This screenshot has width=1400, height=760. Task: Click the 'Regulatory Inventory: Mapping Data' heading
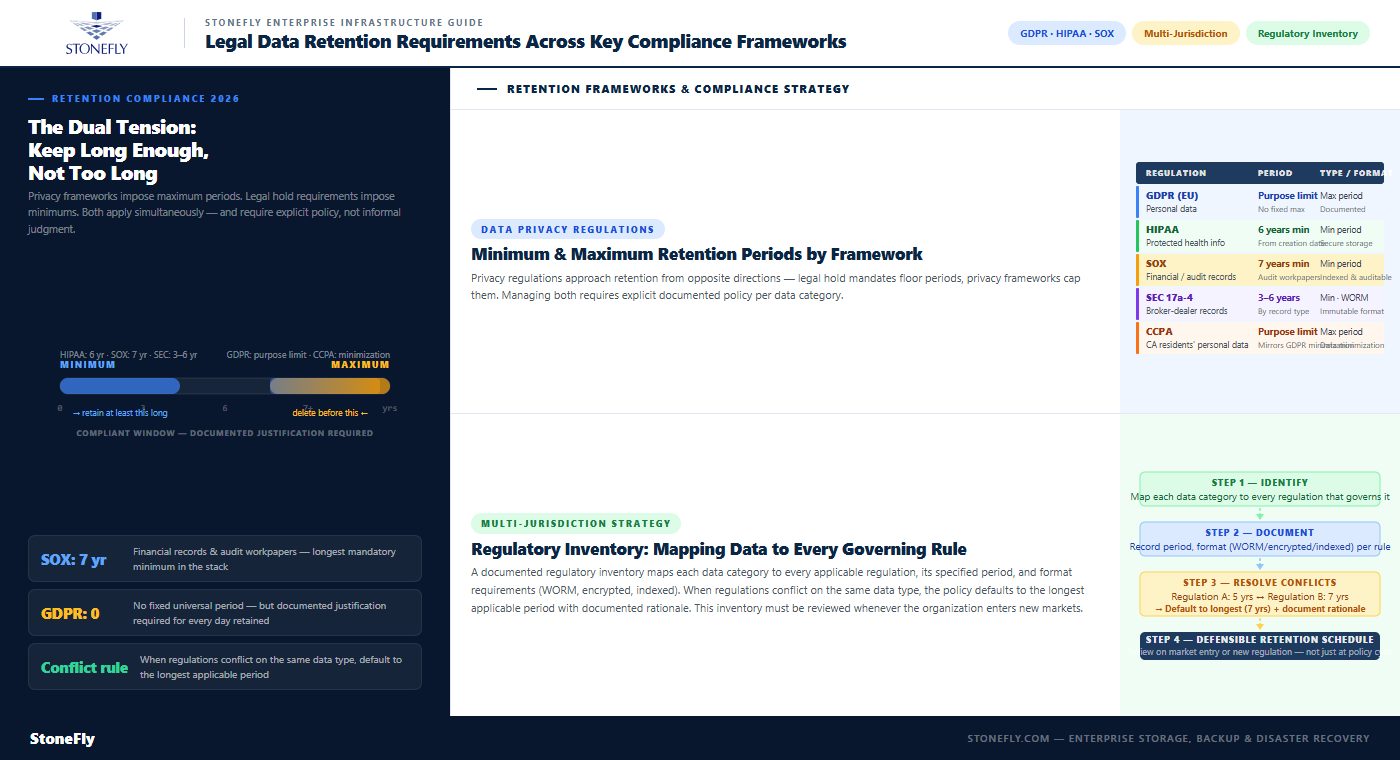(719, 549)
